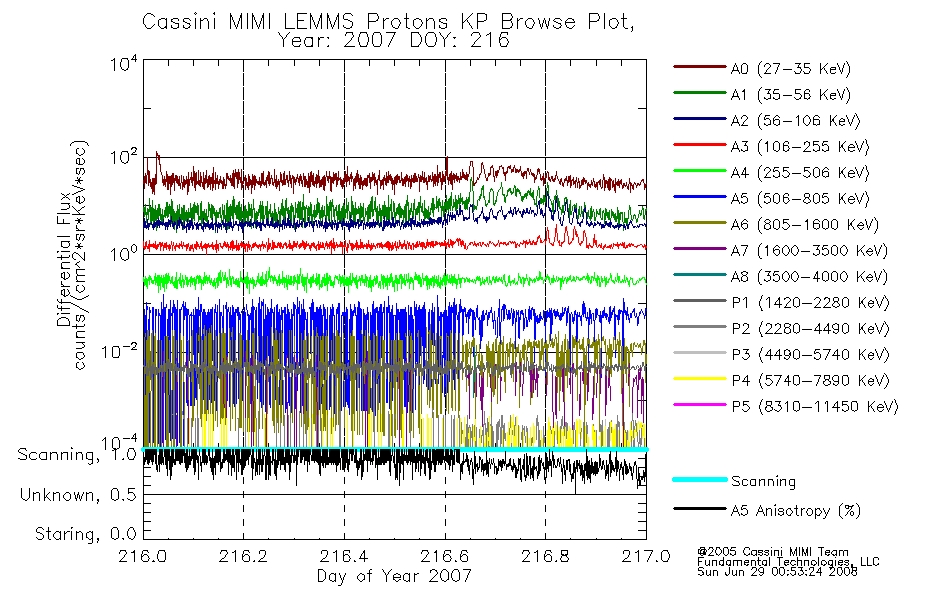Click the Day of Year 2007 axis label
The image size is (950, 600).
pos(394,576)
